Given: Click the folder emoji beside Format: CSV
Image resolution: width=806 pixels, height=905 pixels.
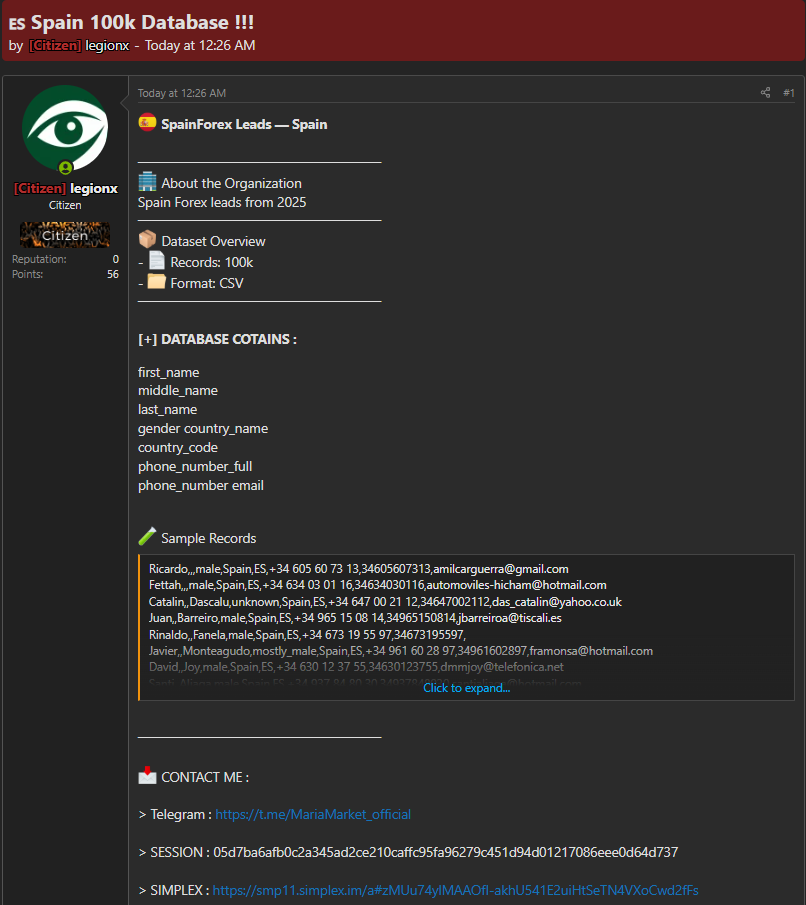Looking at the screenshot, I should tap(156, 282).
